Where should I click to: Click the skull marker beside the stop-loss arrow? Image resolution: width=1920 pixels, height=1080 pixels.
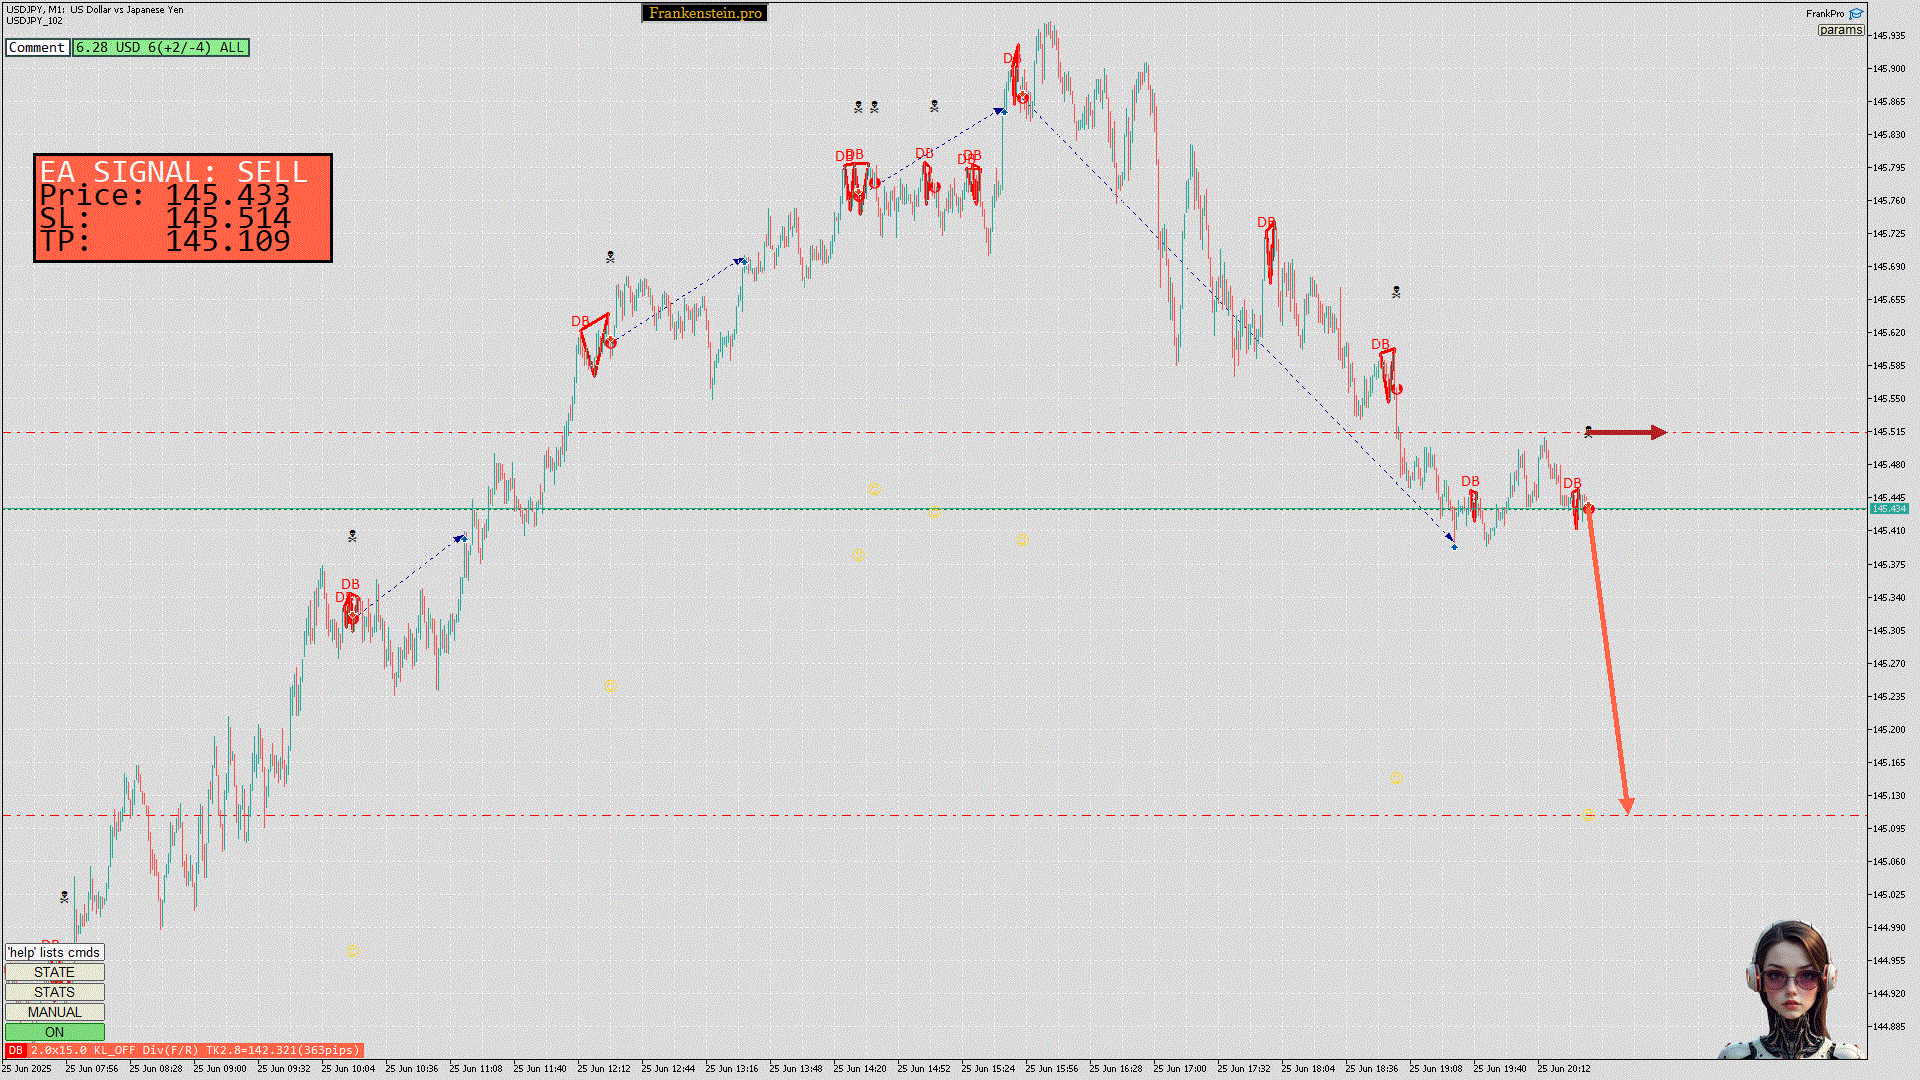click(1588, 432)
